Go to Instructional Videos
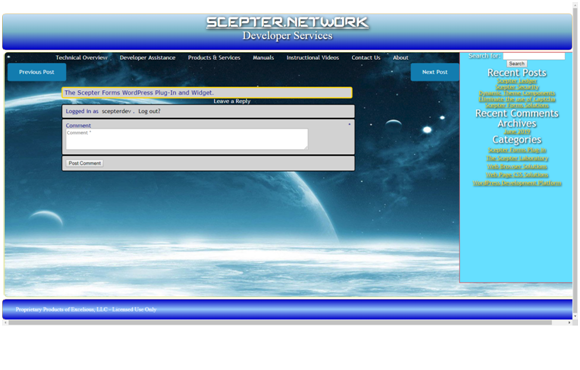The width and height of the screenshot is (580, 370). click(313, 58)
